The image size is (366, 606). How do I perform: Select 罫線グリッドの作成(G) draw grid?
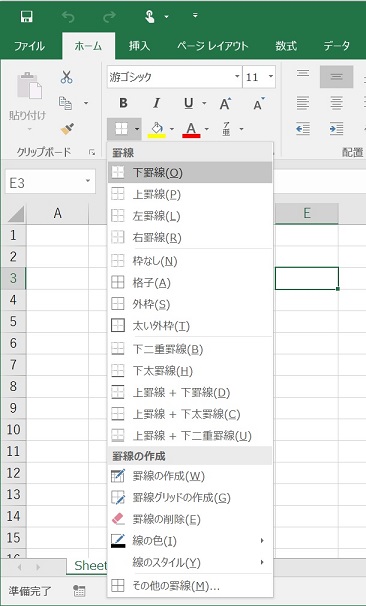(190, 497)
